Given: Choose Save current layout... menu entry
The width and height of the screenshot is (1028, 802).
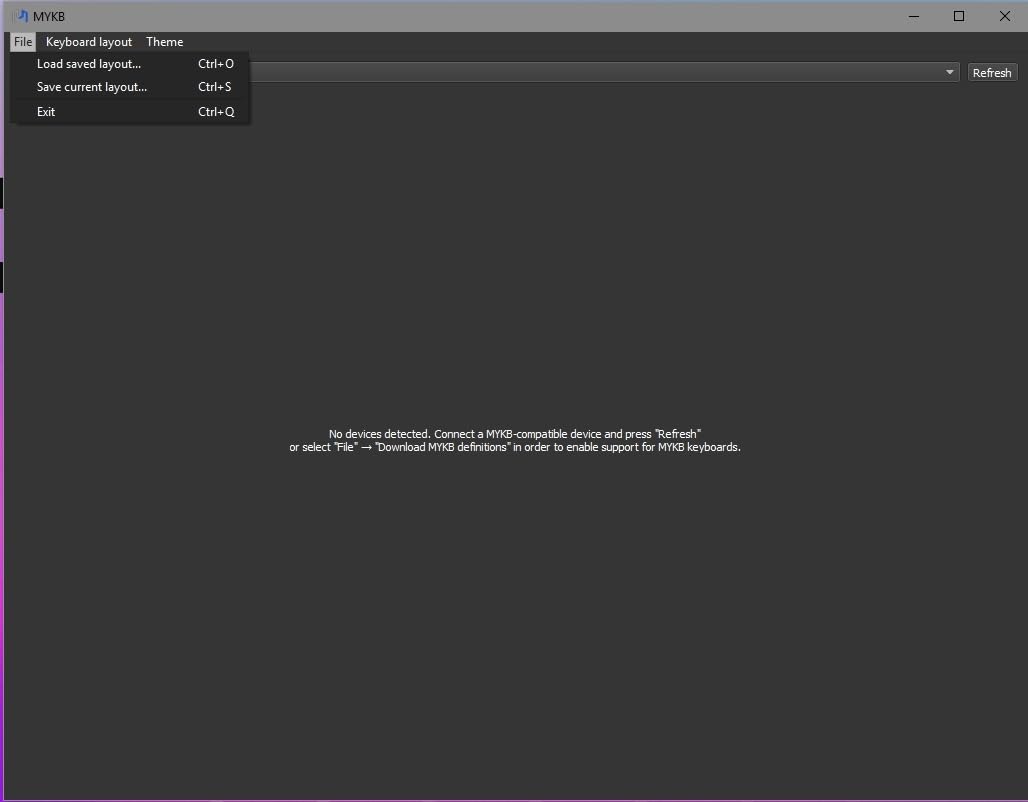Looking at the screenshot, I should click(x=130, y=87).
